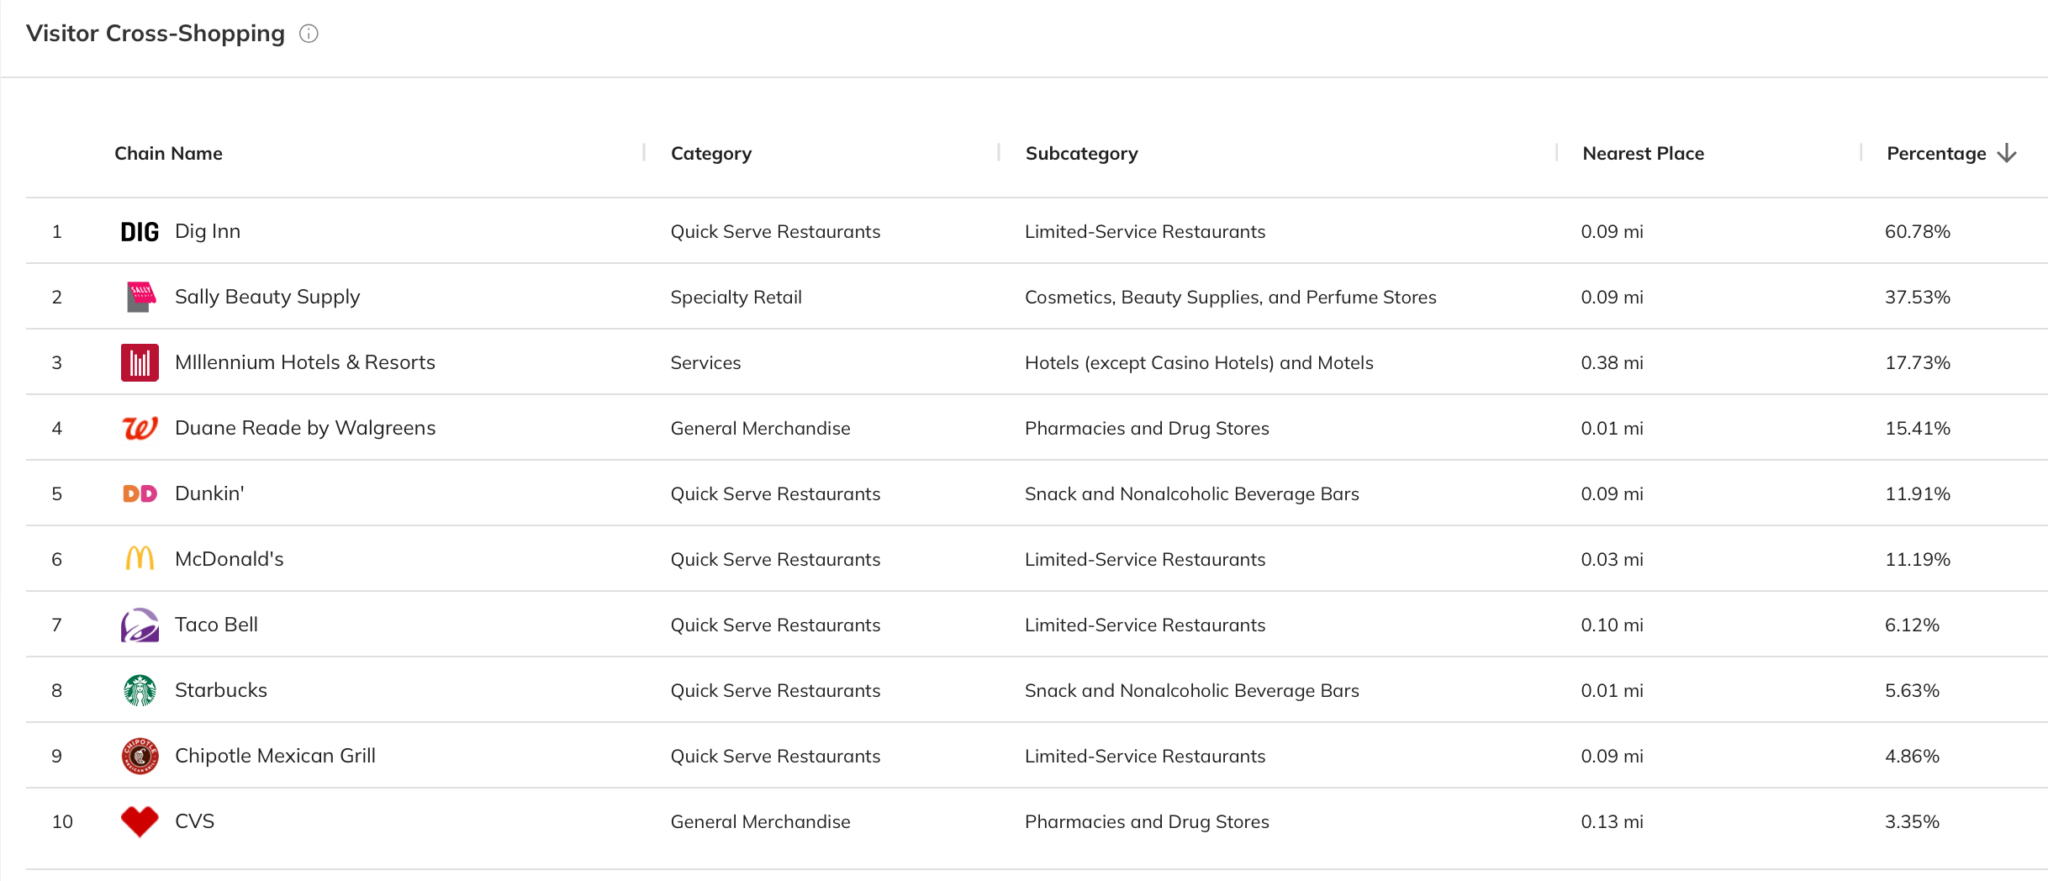Click the Millennium Hotels & Resorts logo
2048x881 pixels.
tap(140, 362)
